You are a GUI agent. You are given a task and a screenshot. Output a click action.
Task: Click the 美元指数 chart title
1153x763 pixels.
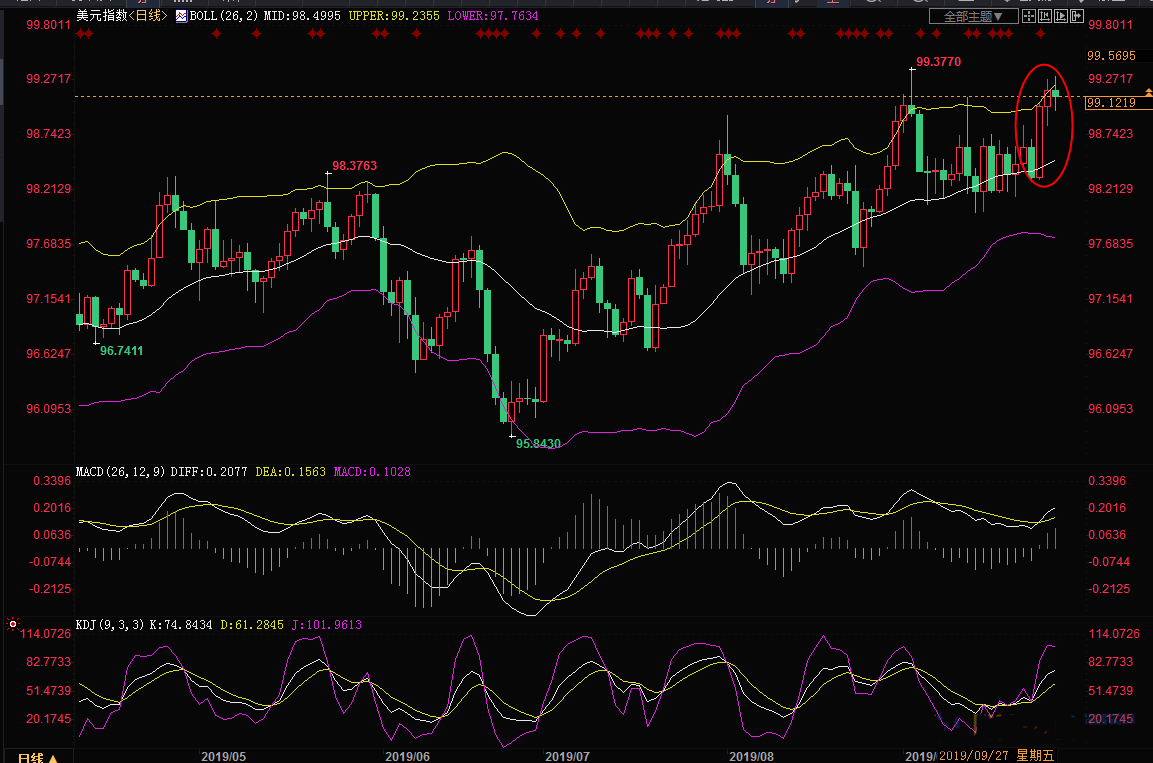100,17
